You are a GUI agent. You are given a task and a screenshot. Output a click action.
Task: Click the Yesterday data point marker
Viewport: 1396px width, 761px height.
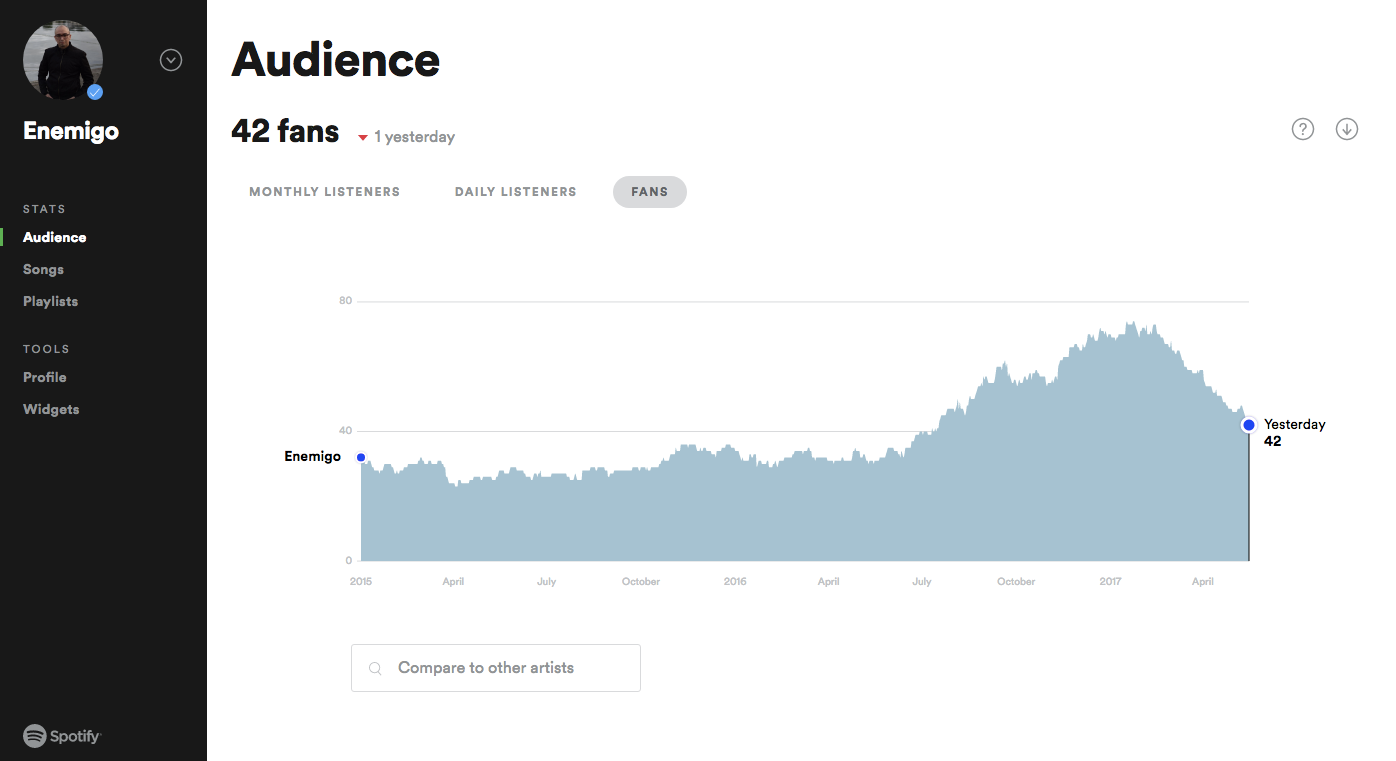[1249, 425]
